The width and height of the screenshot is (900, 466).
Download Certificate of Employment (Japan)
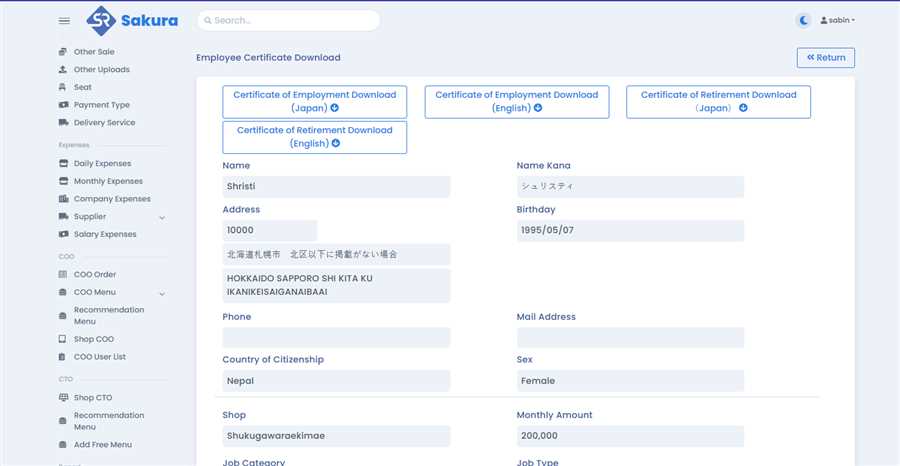[314, 101]
